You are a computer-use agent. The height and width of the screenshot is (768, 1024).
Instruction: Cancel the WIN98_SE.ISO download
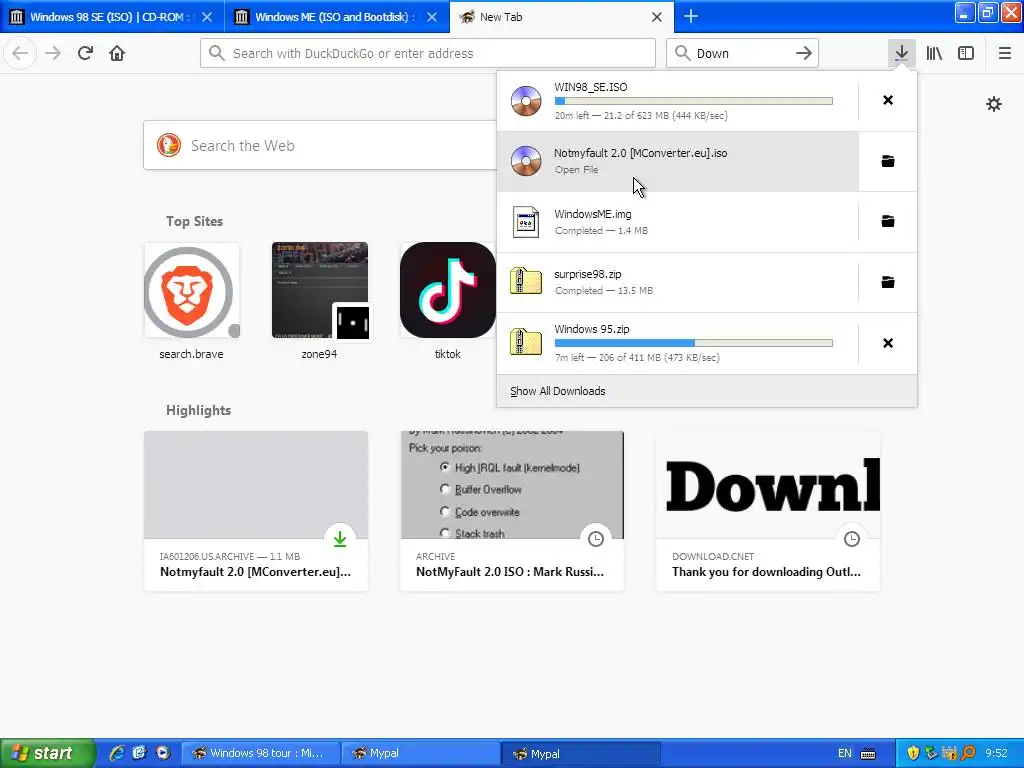(x=888, y=100)
